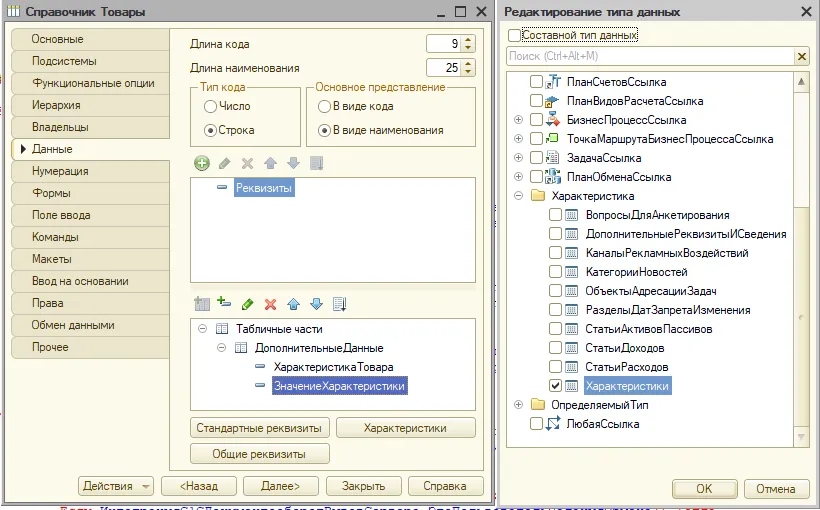820x510 pixels.
Task: Click the lower toolbar sort list icon
Action: [339, 303]
